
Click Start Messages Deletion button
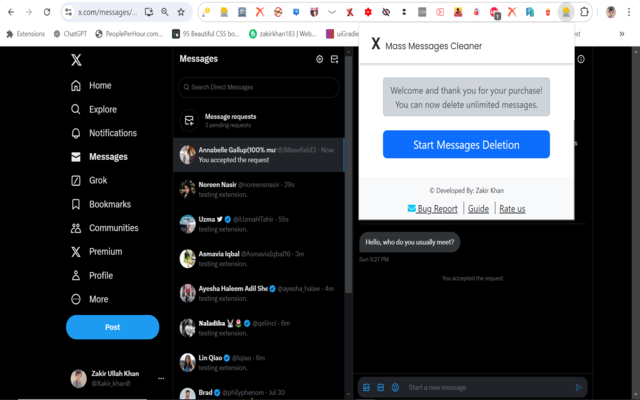466,144
